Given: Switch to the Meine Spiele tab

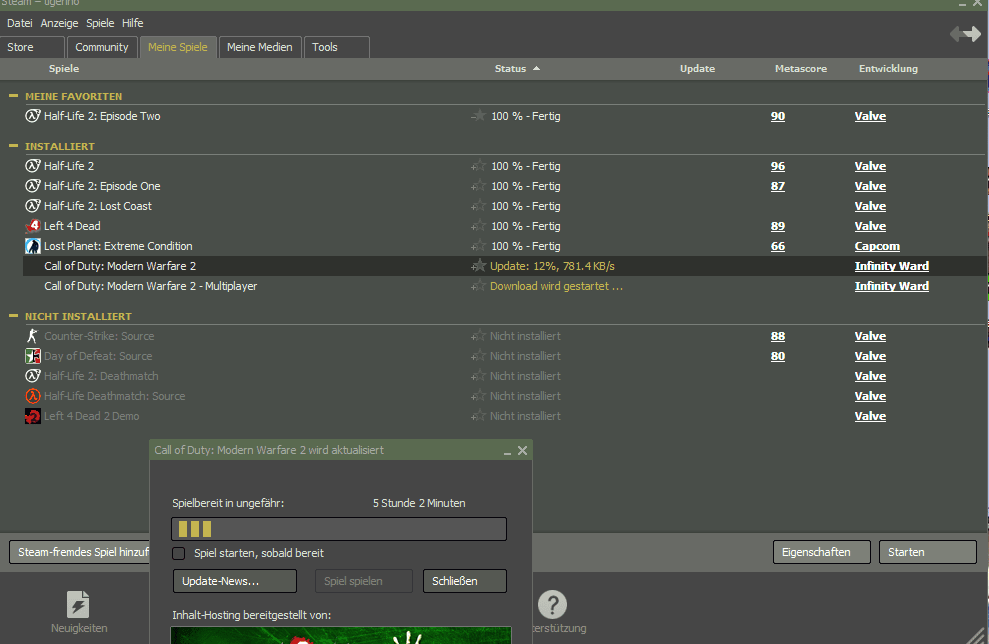Looking at the screenshot, I should click(x=178, y=47).
